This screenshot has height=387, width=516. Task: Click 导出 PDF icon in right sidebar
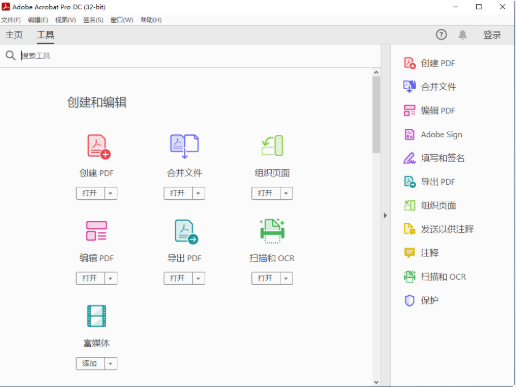pos(410,182)
